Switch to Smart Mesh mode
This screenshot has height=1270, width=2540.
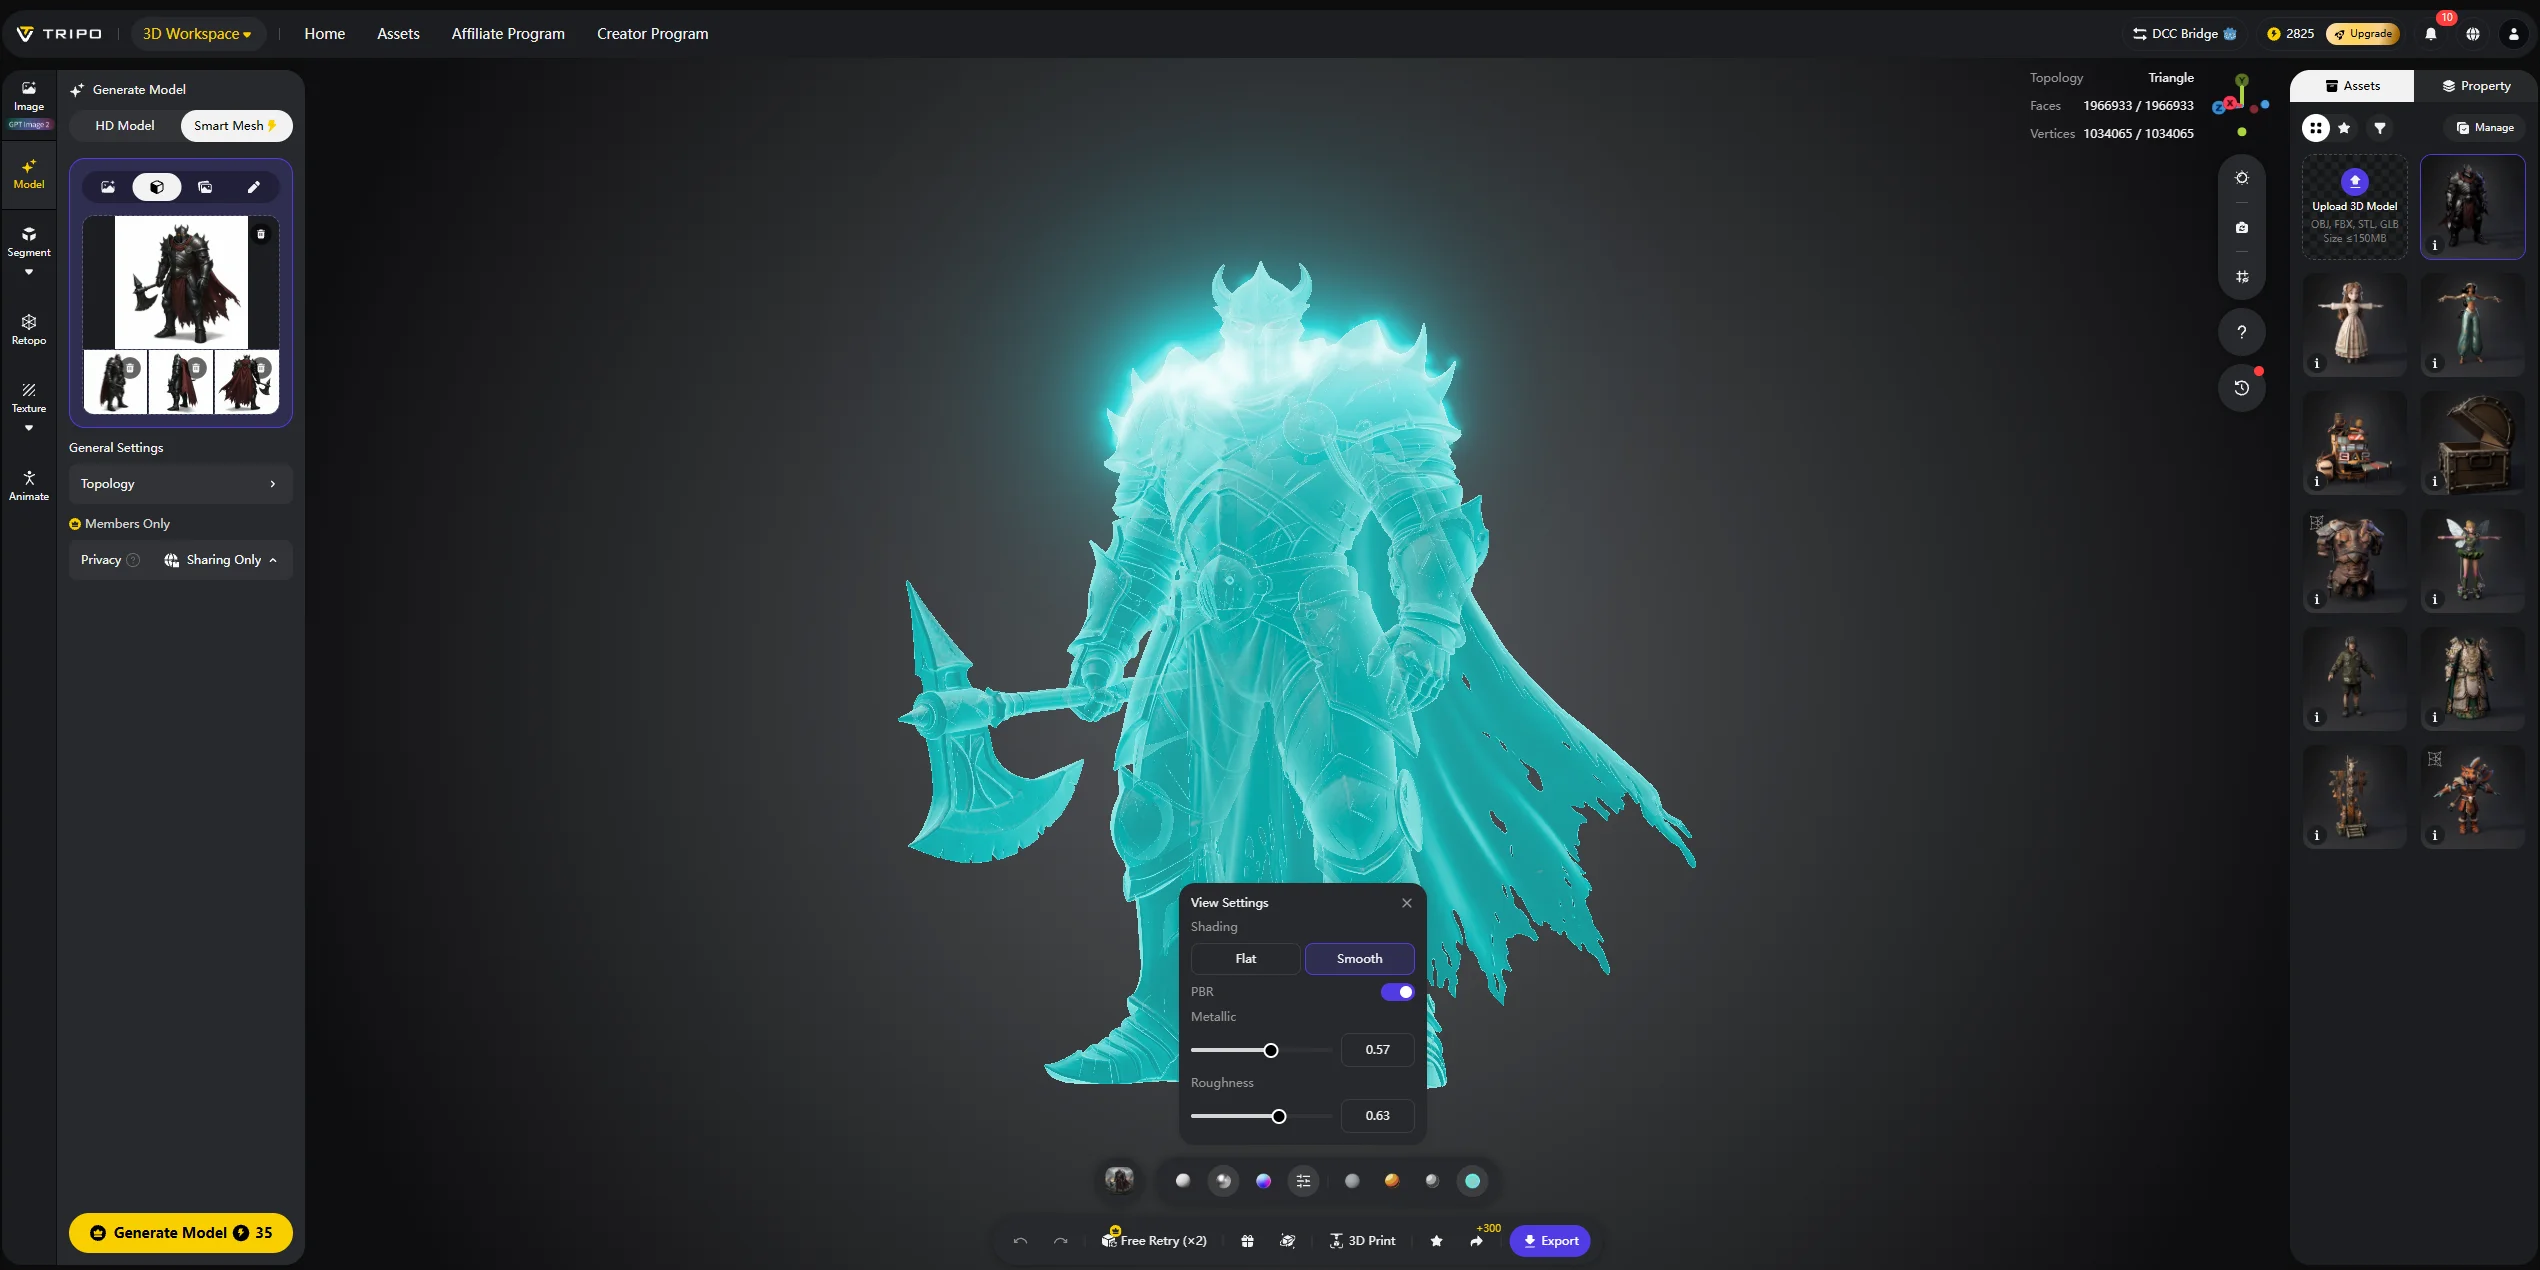click(236, 126)
